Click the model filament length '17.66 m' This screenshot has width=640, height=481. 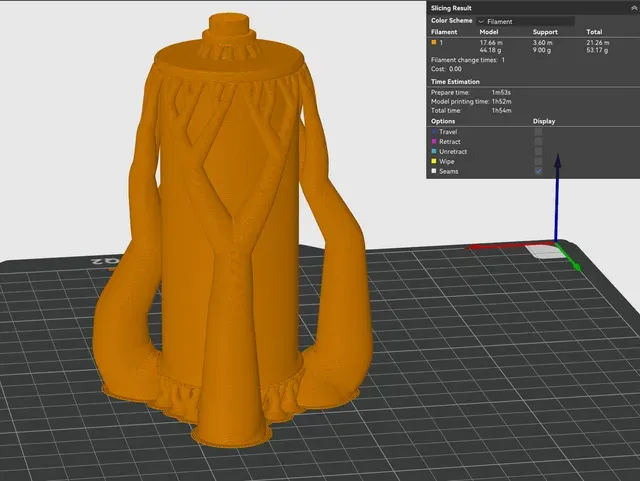(x=491, y=42)
